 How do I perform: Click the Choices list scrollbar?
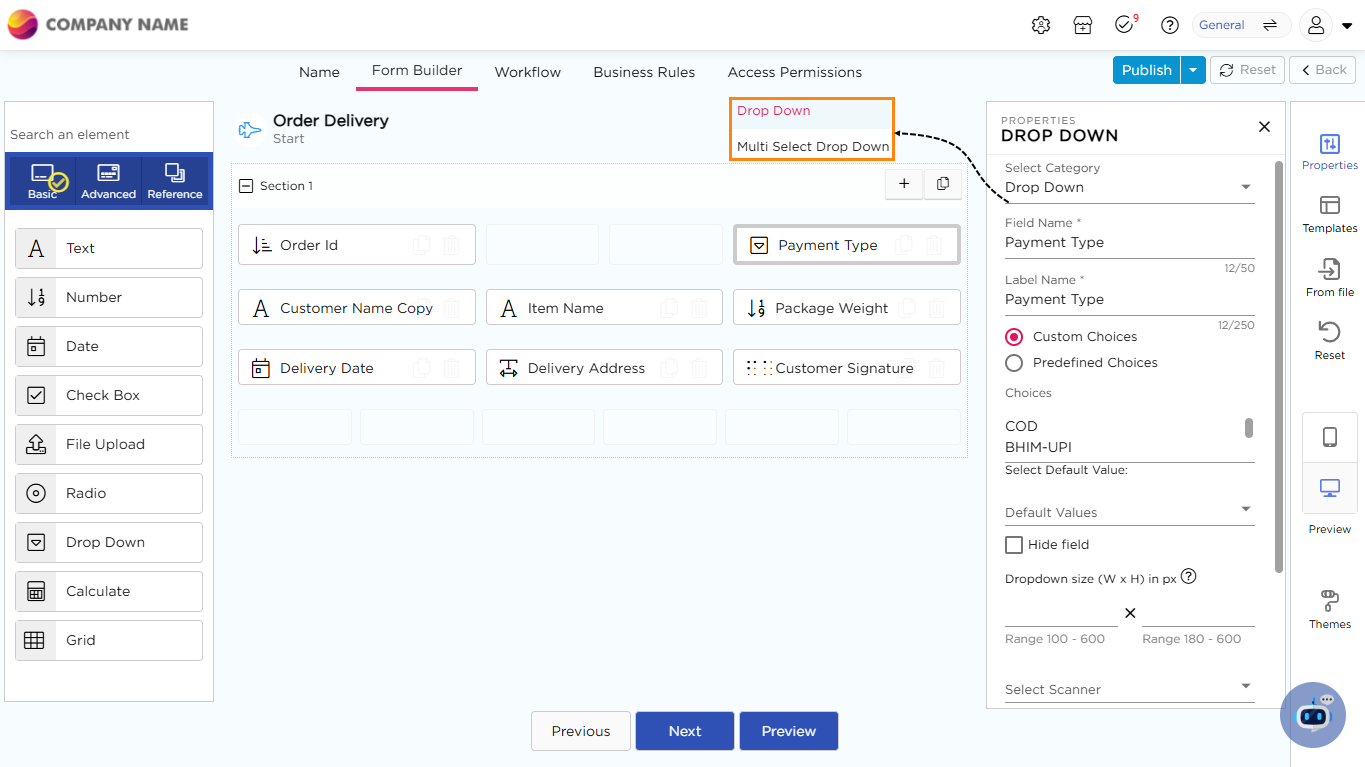[x=1248, y=428]
